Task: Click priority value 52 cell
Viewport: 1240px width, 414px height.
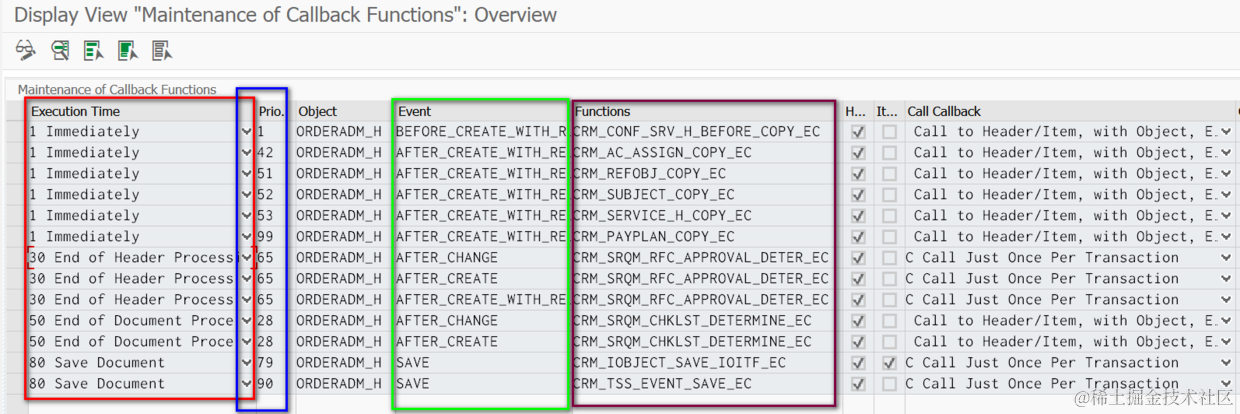Action: point(273,195)
